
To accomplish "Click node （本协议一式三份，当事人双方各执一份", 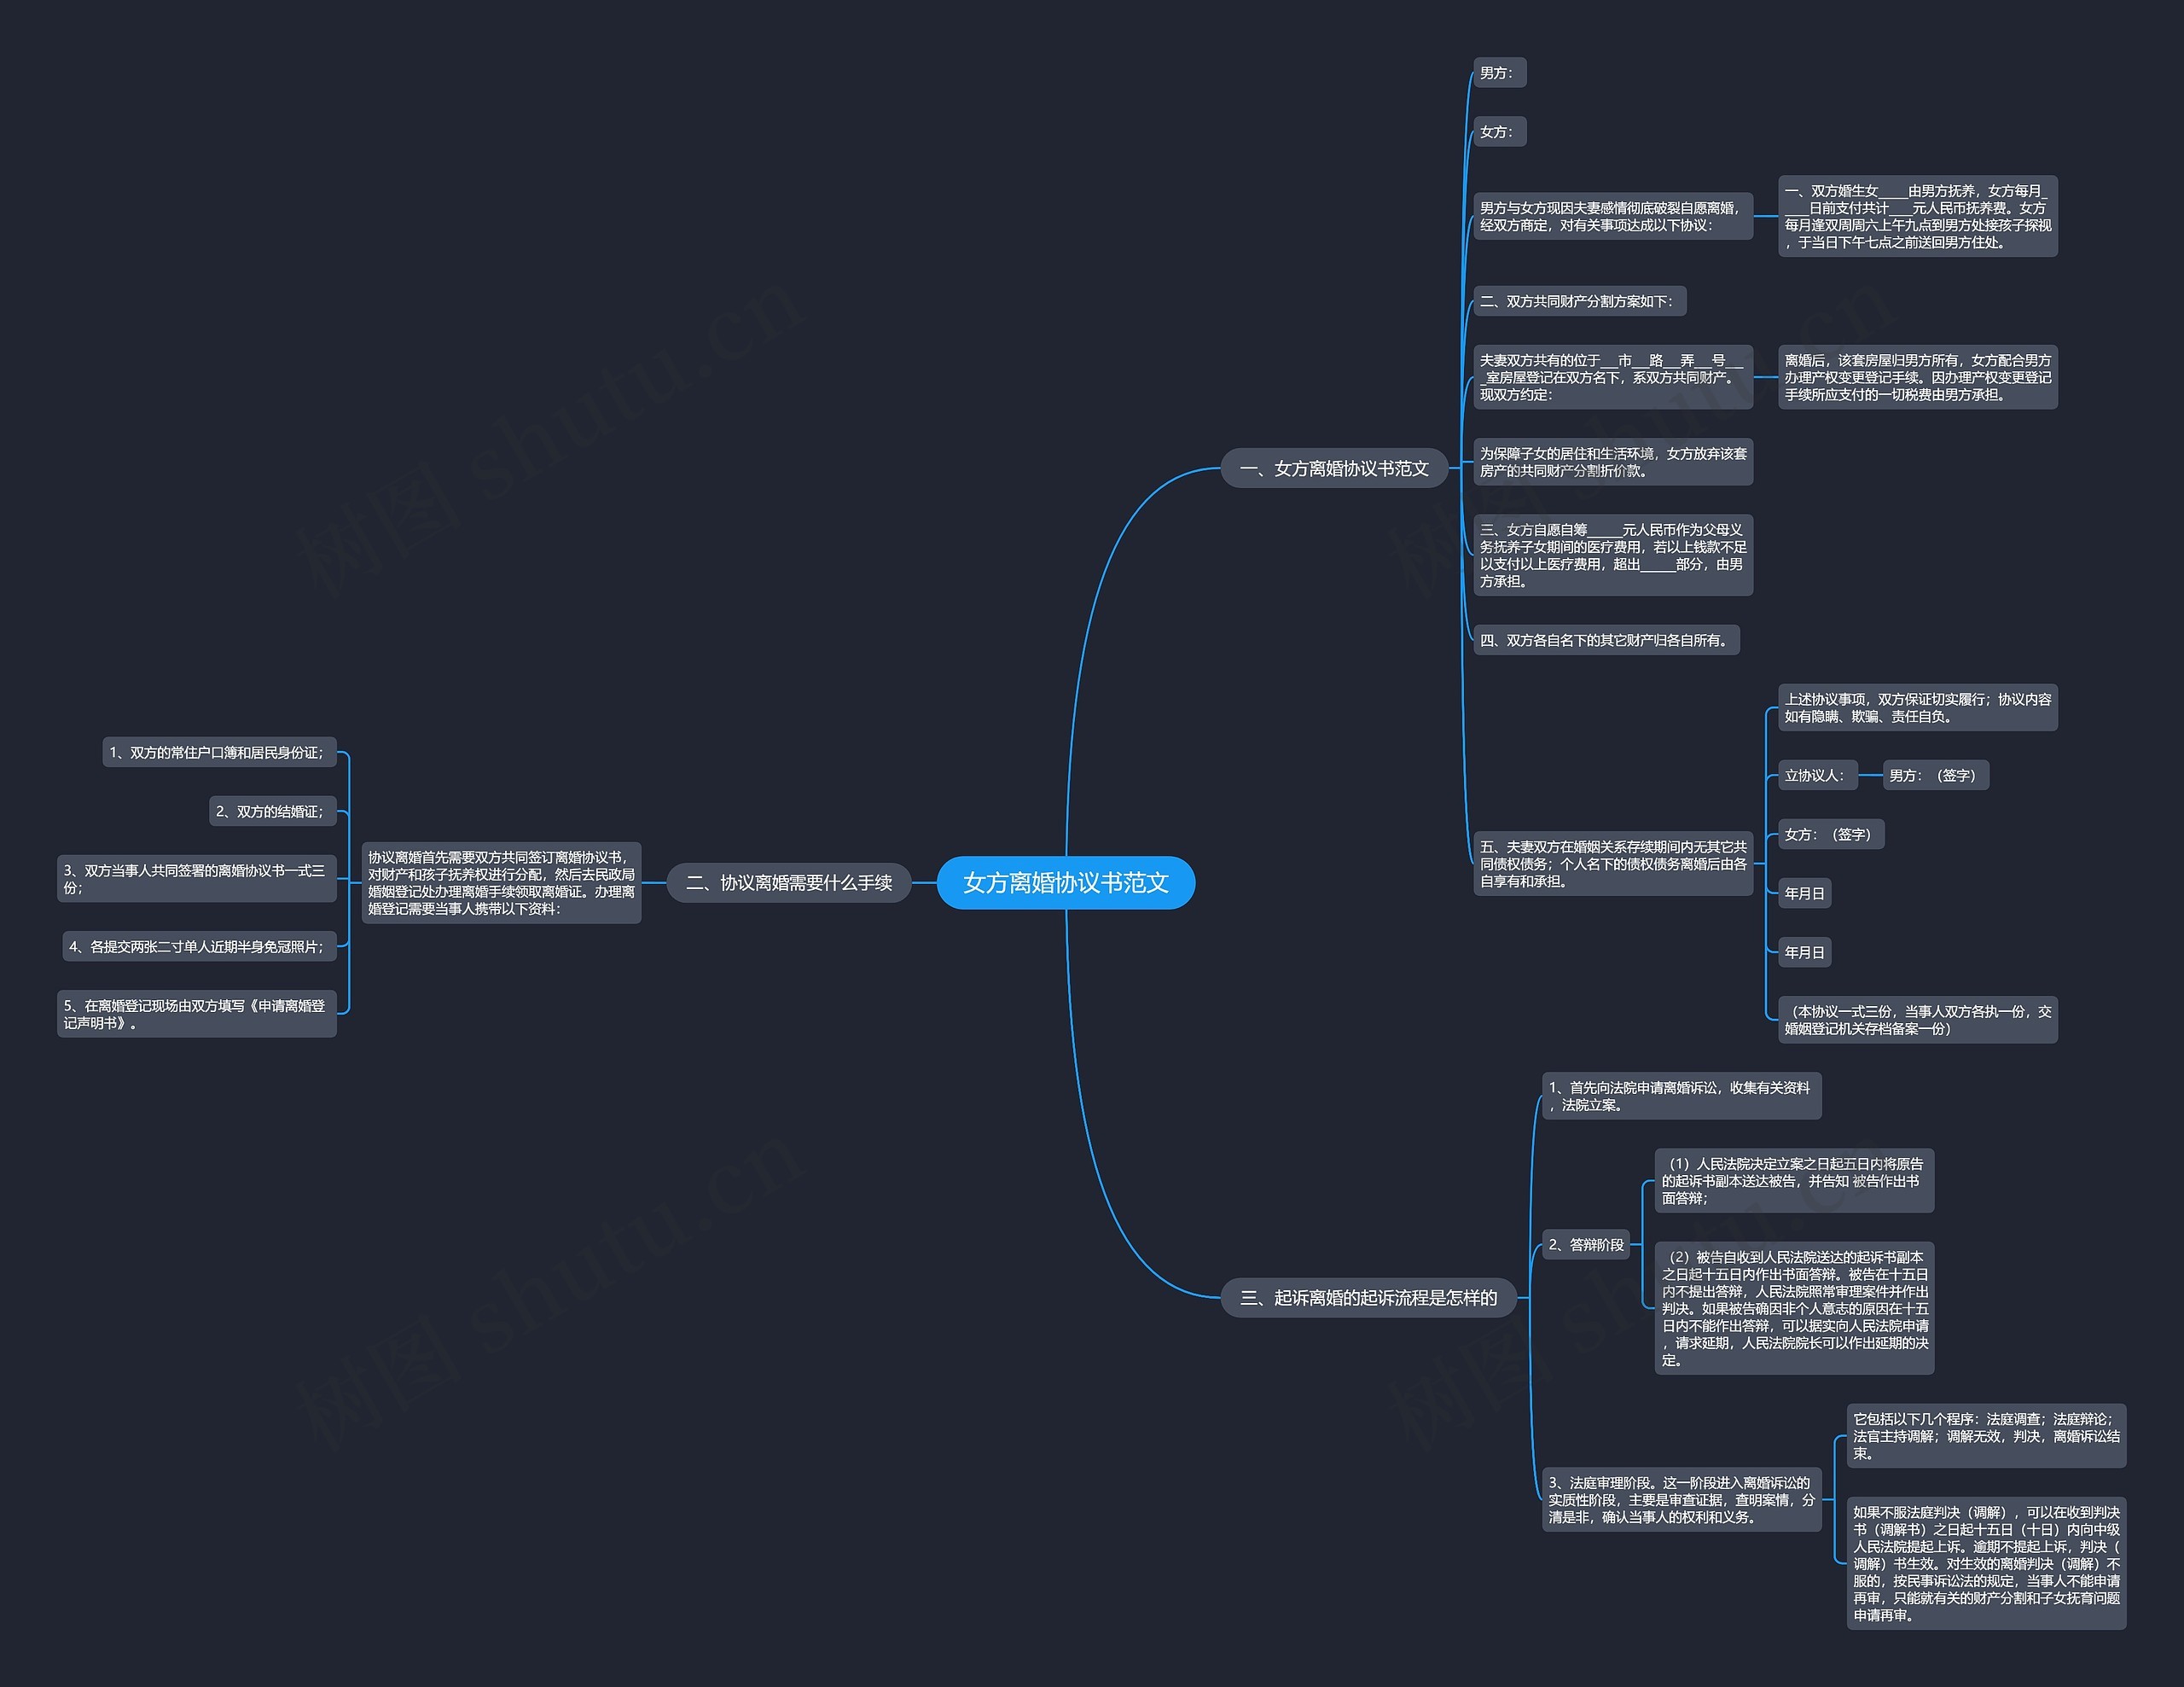I will (x=1917, y=1019).
